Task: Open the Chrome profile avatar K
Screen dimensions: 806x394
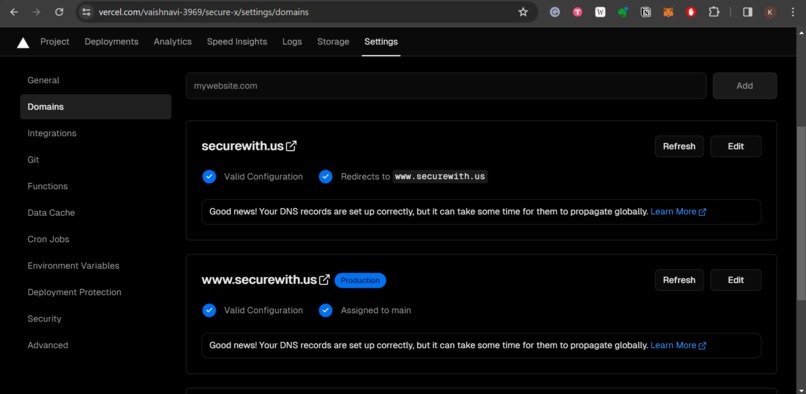Action: click(770, 12)
